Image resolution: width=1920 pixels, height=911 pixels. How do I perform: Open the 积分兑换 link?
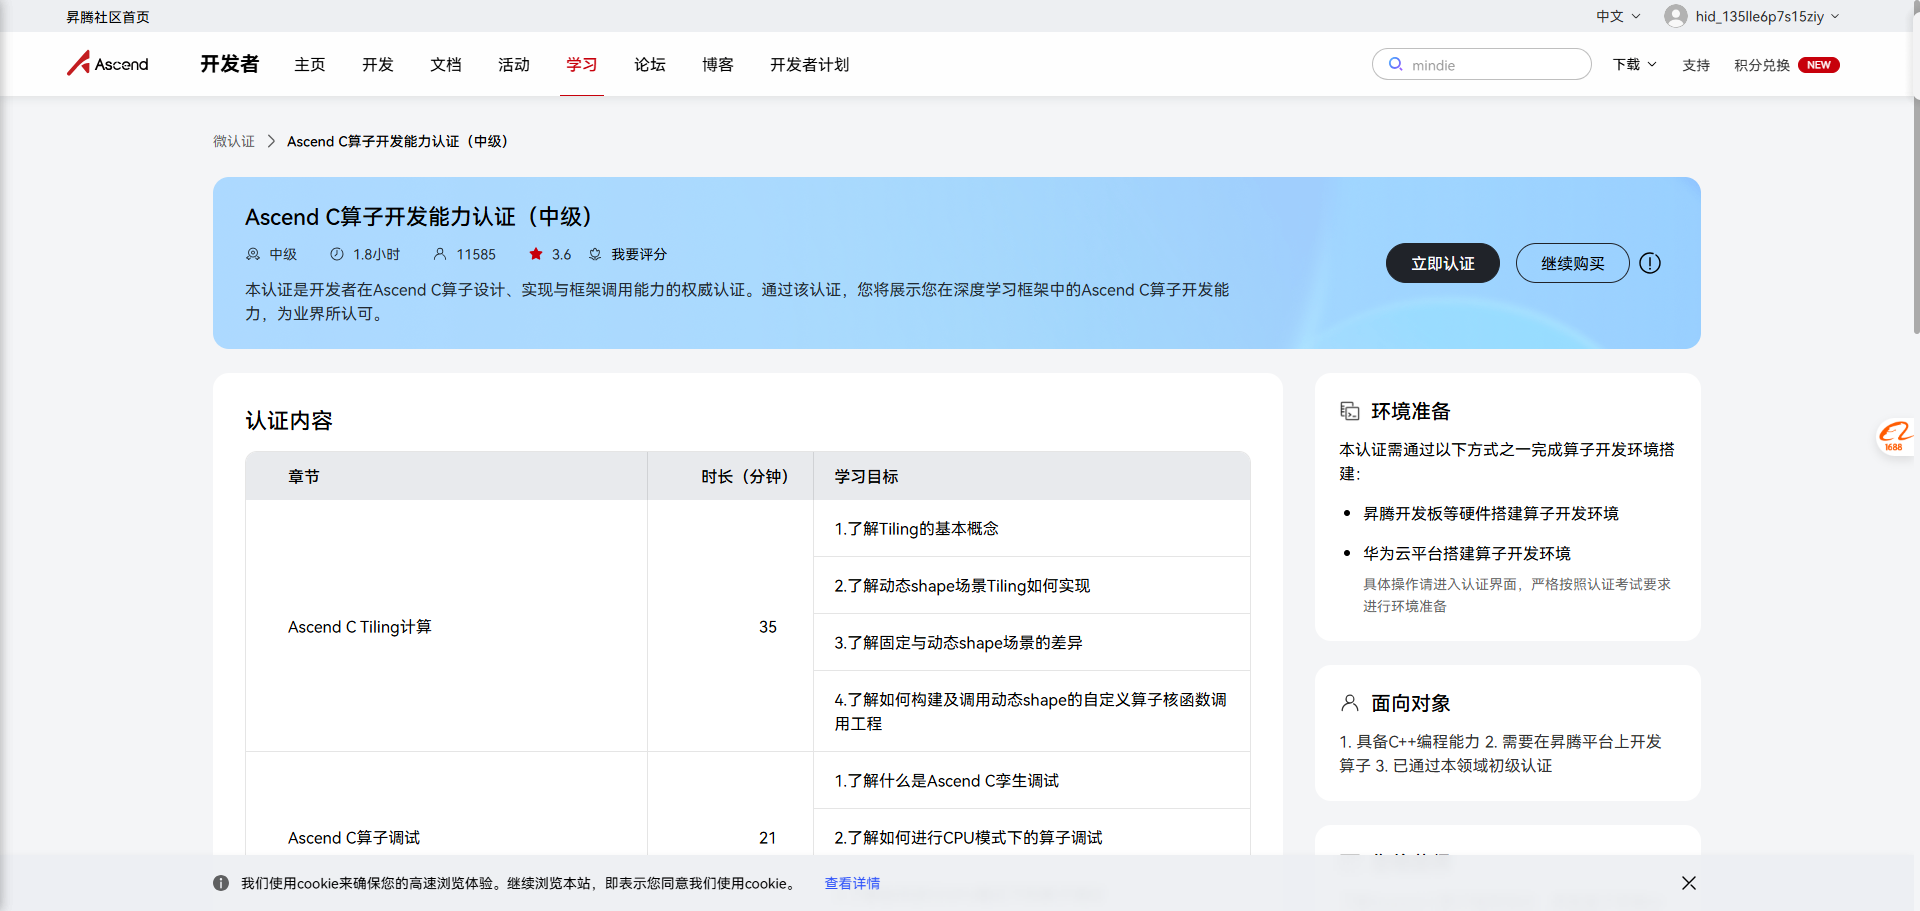[x=1762, y=65]
